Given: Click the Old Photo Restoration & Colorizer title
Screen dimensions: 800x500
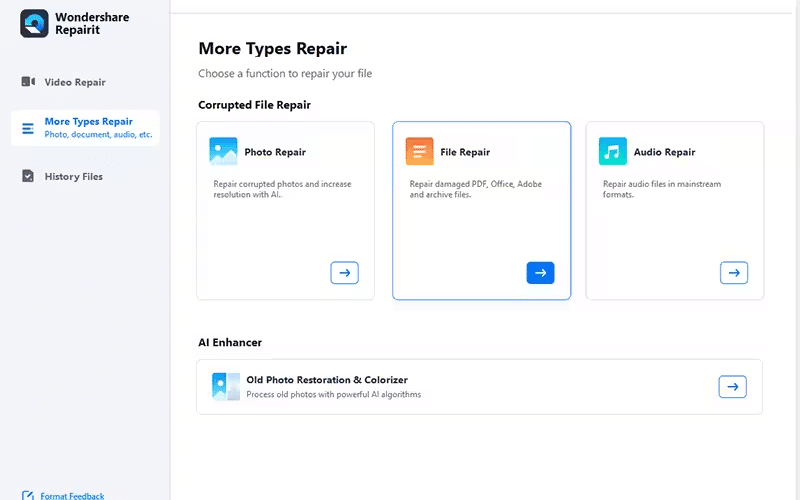Looking at the screenshot, I should click(327, 380).
